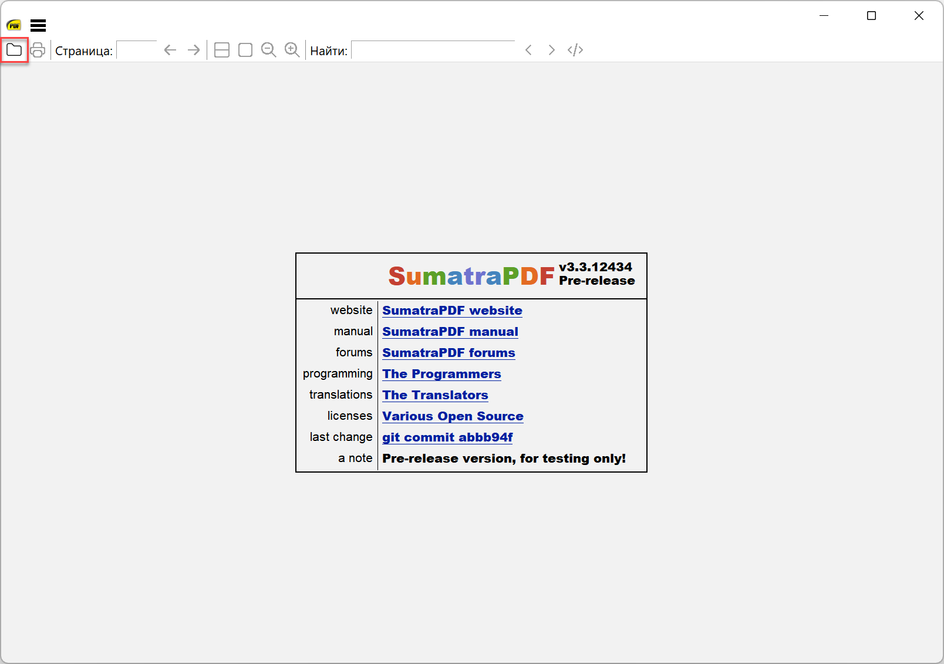Select Fit Width continuous layout icon
Image resolution: width=944 pixels, height=664 pixels.
222,50
